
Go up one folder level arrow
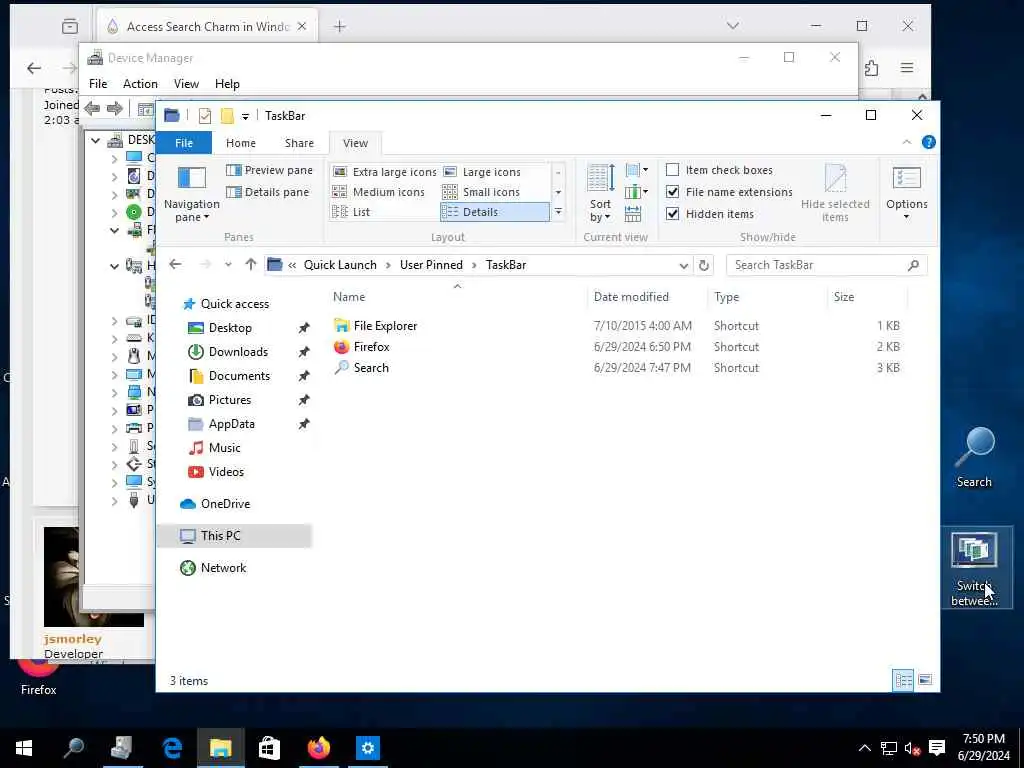tap(251, 264)
